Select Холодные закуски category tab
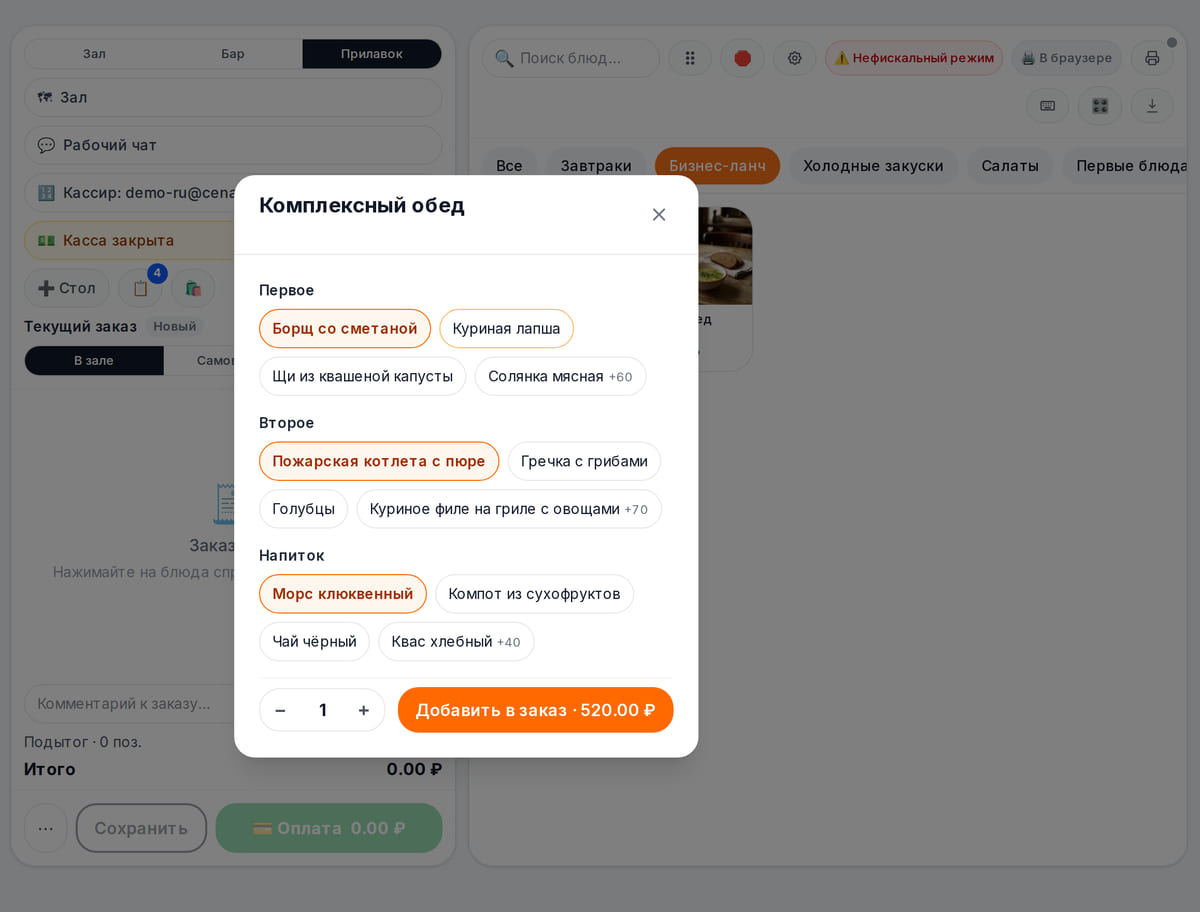1200x912 pixels. pyautogui.click(x=873, y=166)
